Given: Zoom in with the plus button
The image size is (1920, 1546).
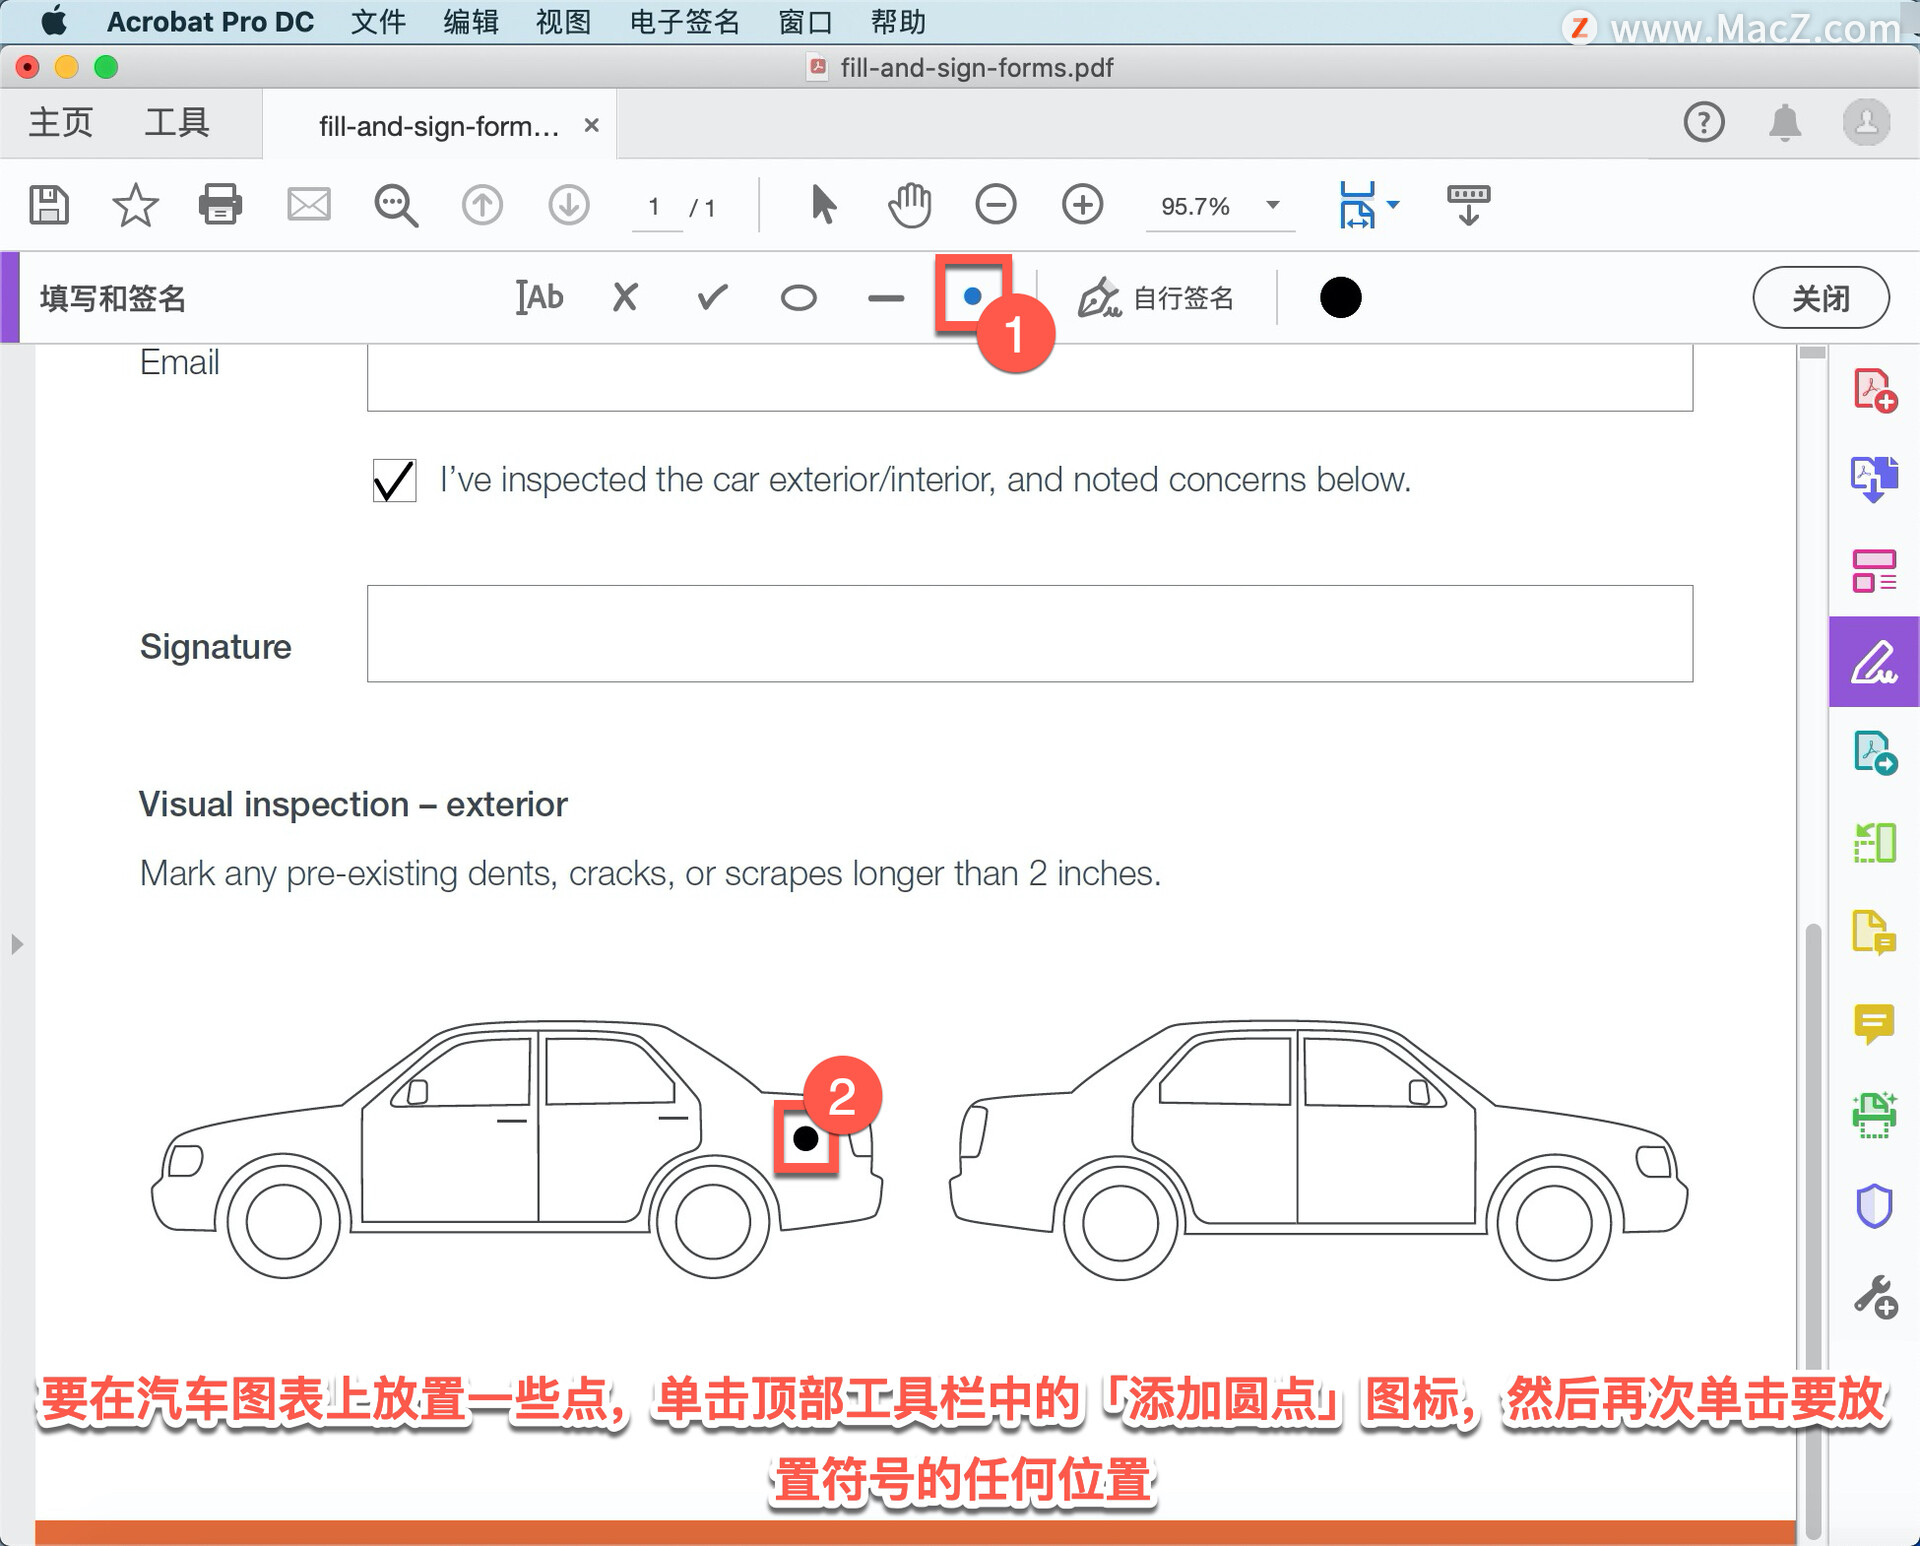Looking at the screenshot, I should tap(1082, 205).
